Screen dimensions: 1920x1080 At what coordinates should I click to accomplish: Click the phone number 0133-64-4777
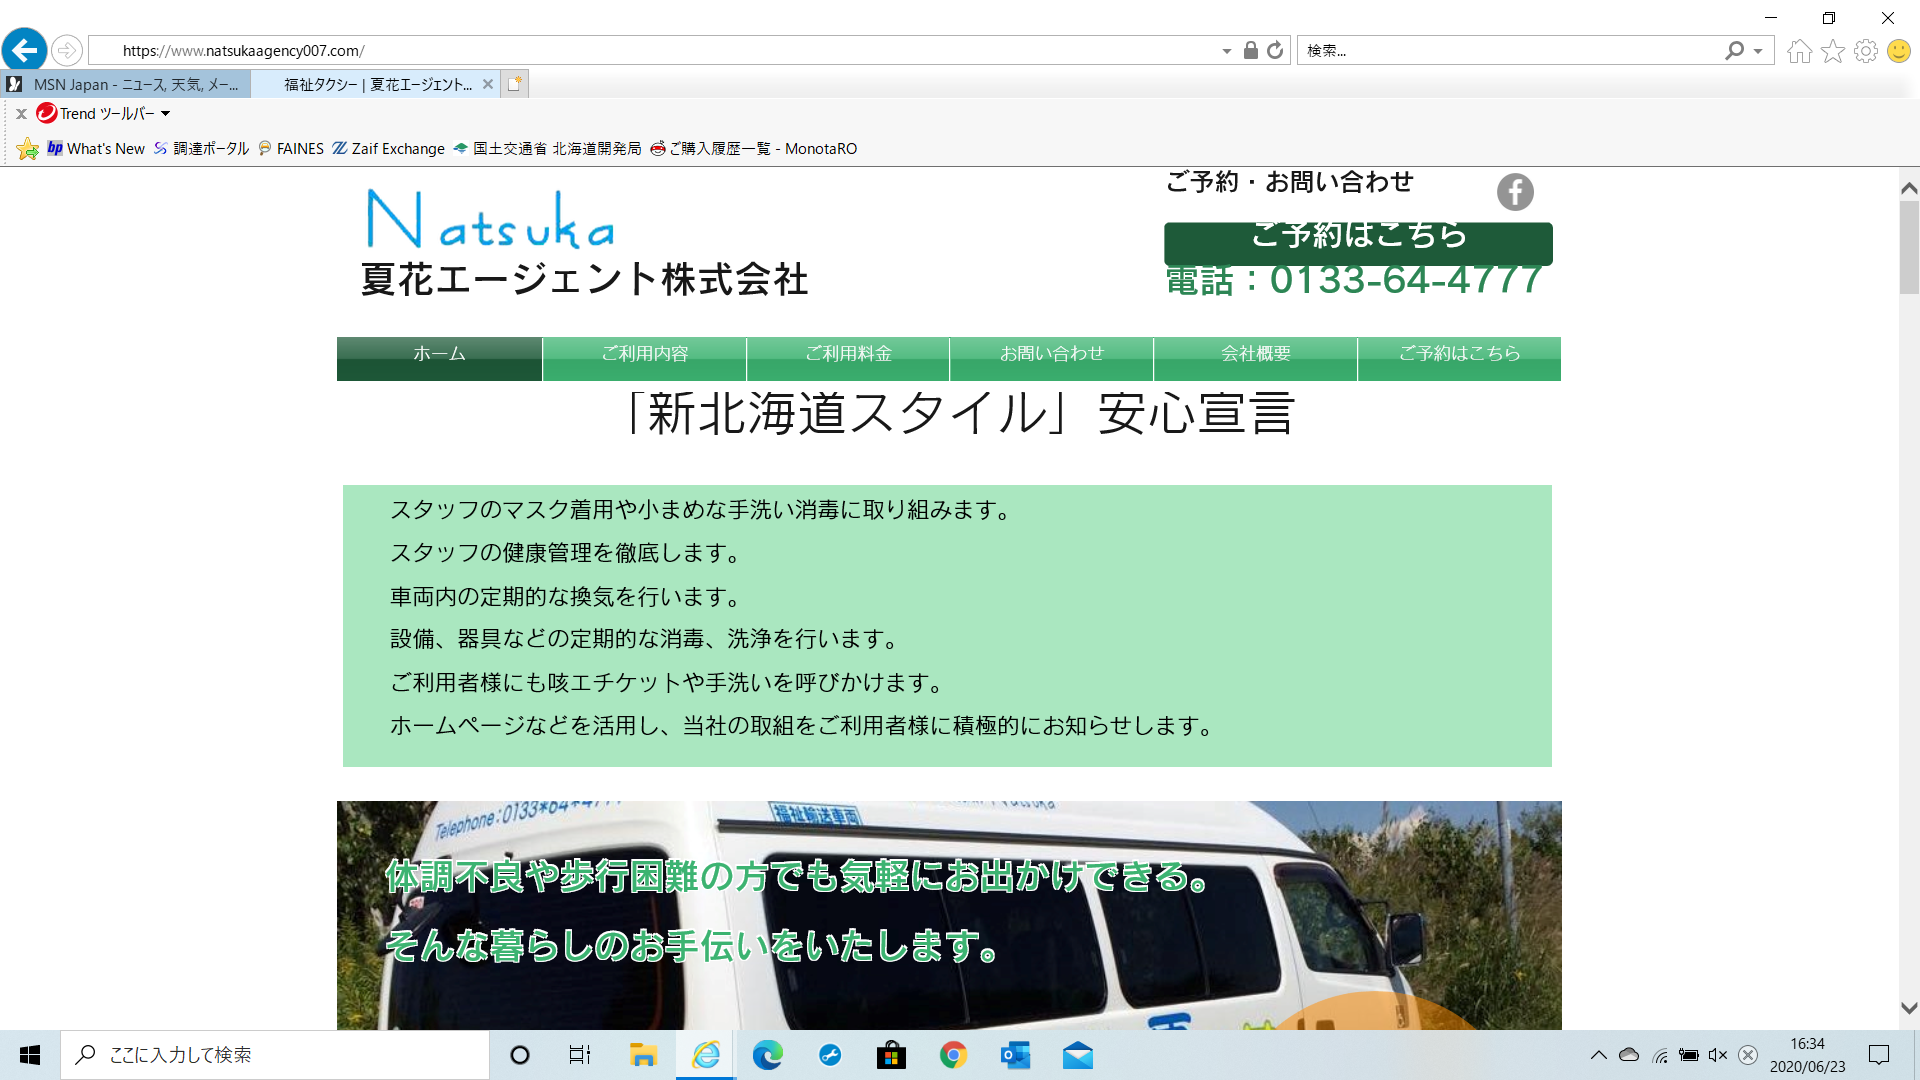coord(1406,281)
